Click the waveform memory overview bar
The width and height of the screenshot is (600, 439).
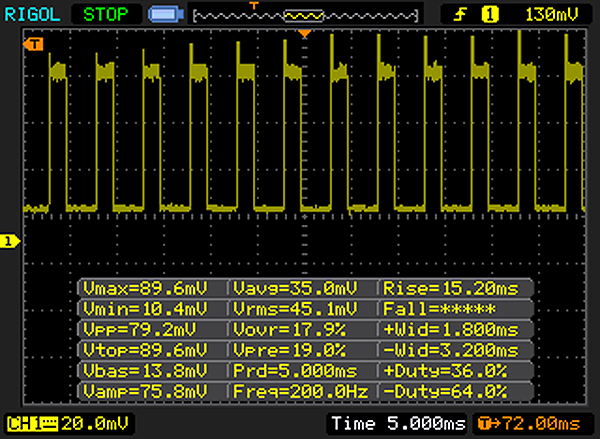[x=305, y=16]
